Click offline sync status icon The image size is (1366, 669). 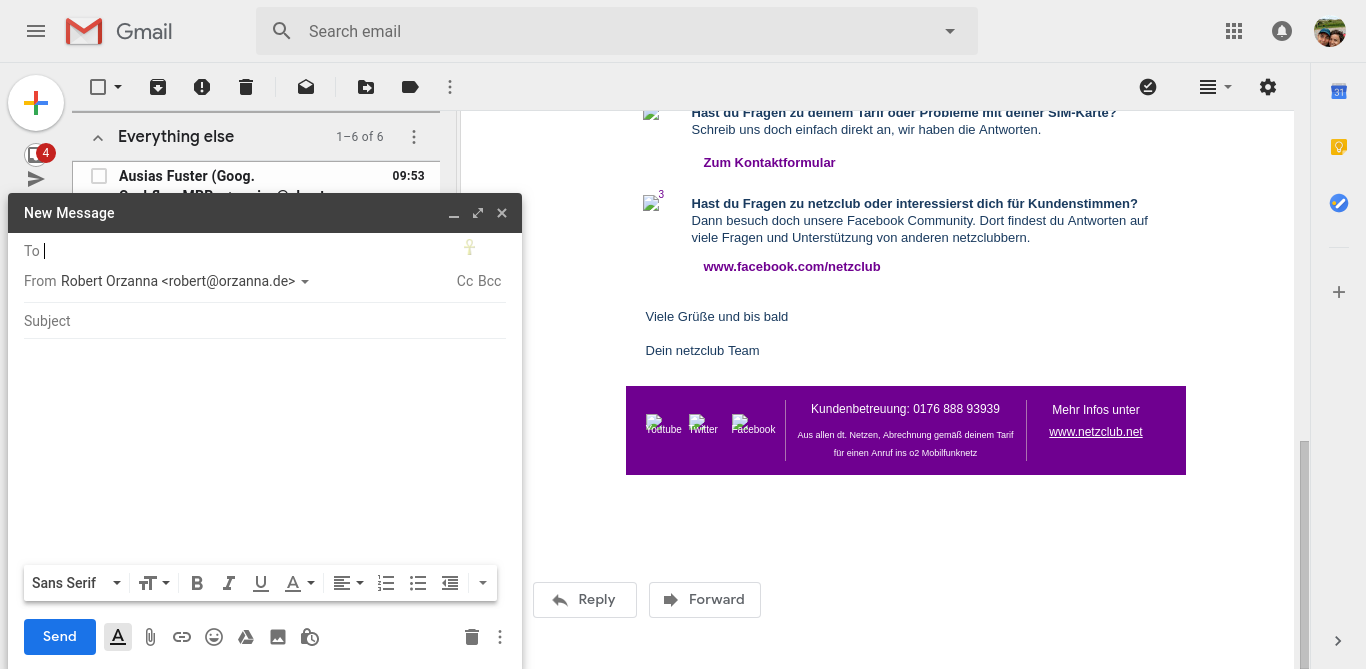coord(1148,87)
